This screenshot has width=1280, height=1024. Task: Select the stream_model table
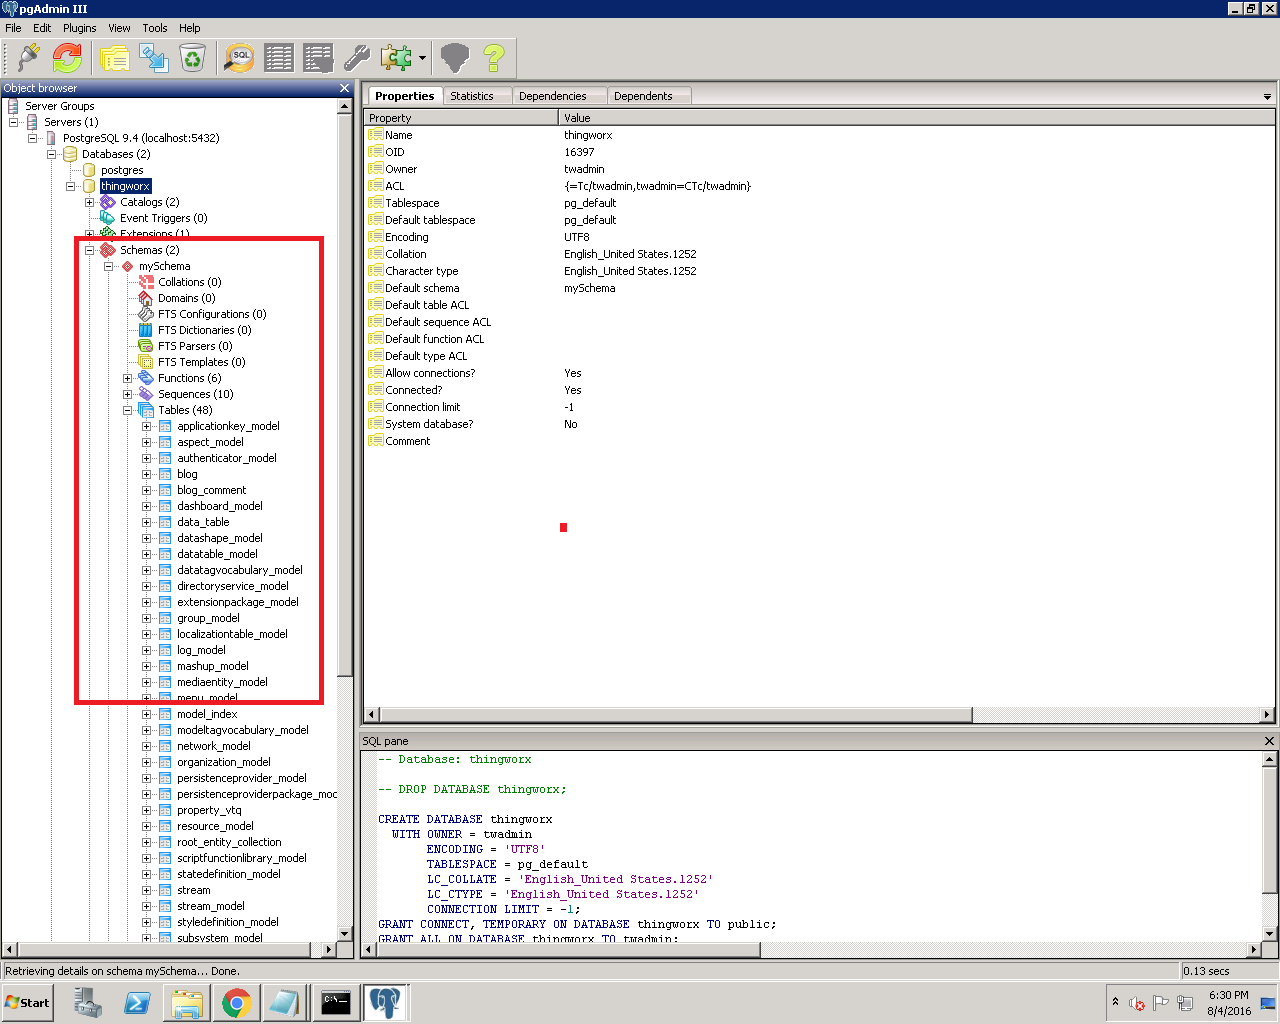click(x=211, y=906)
